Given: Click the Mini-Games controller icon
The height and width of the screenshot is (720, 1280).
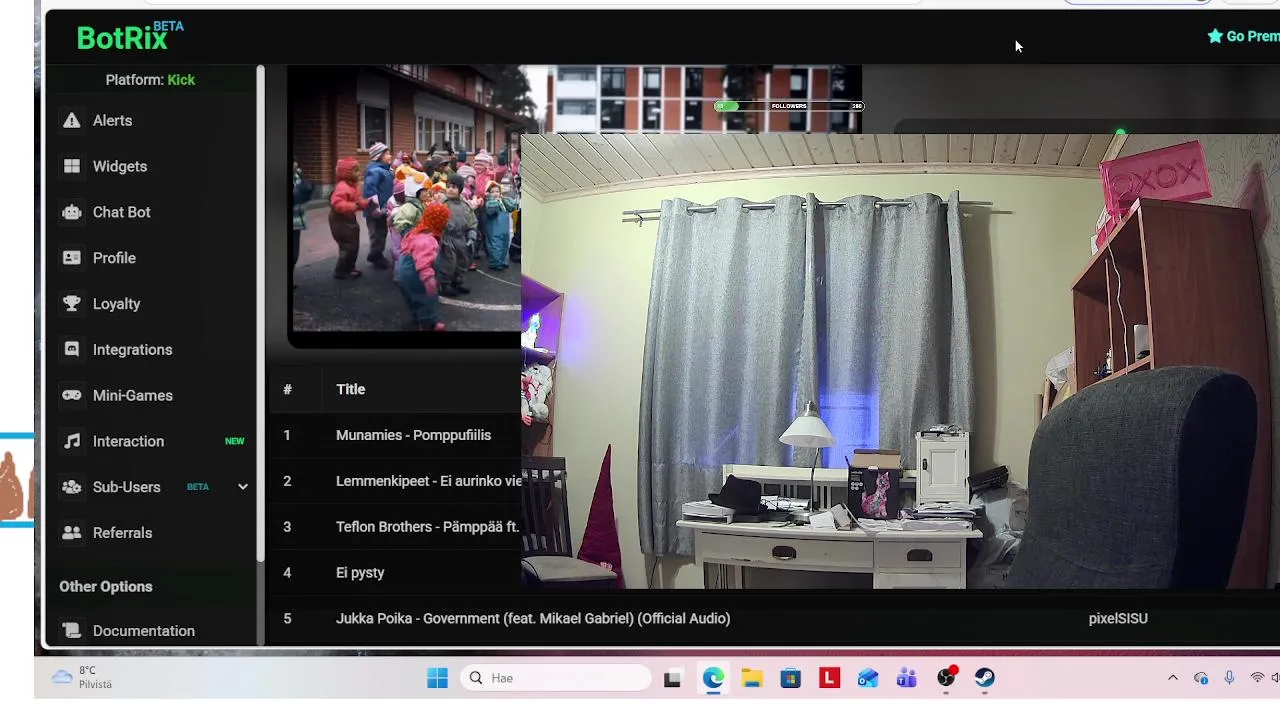Looking at the screenshot, I should 71,395.
